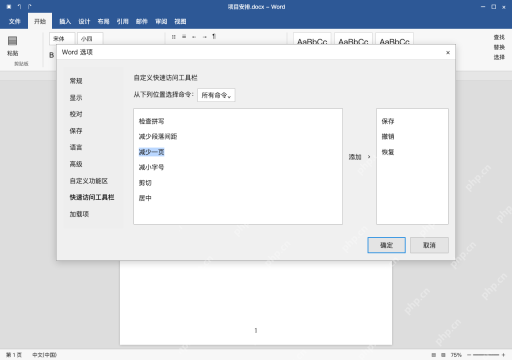This screenshot has height=360, width=512.
Task: Select highlighted 减少一页 in the command list
Action: pos(152,152)
